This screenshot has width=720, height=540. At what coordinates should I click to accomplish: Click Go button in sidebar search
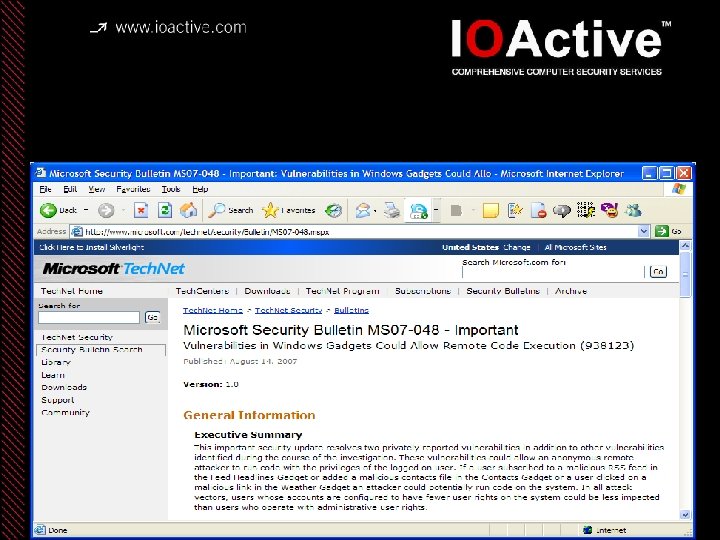tap(152, 317)
